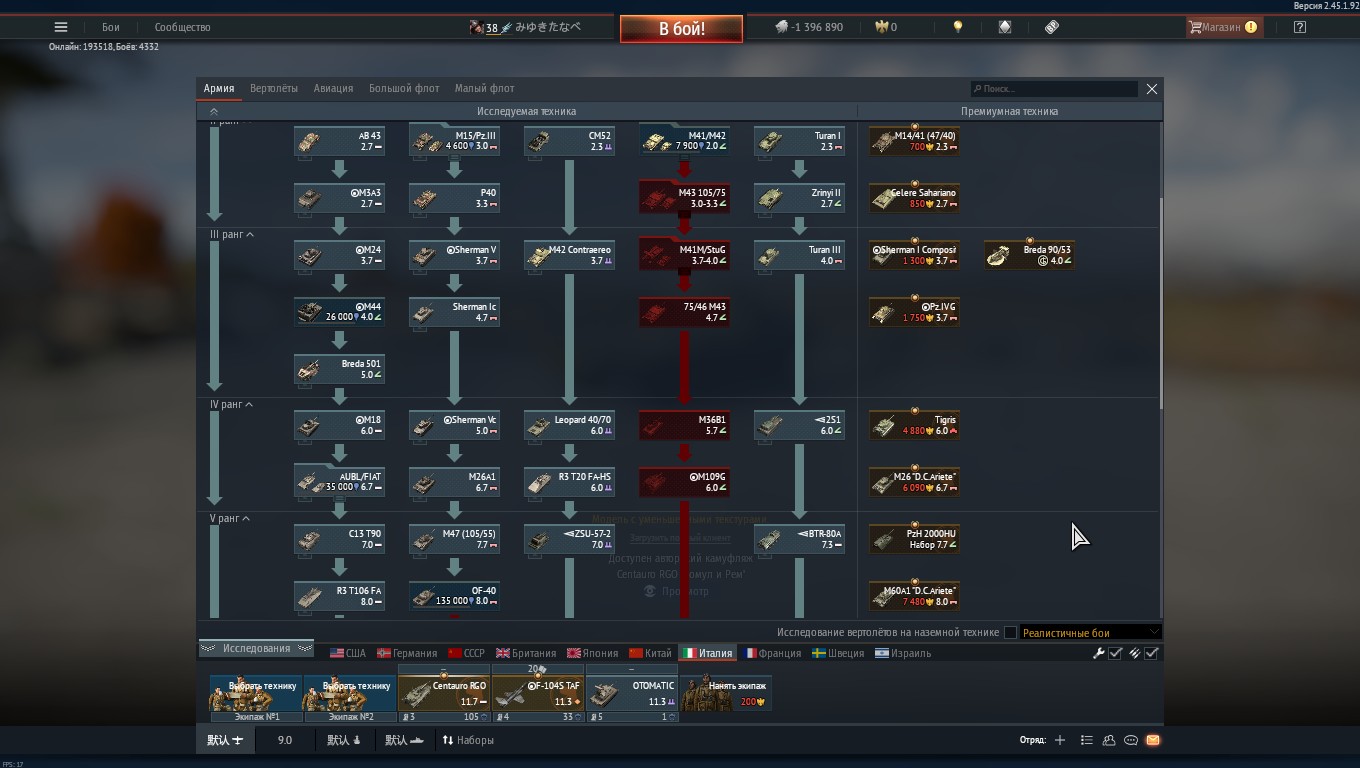Open the contacts people icon
1360x768 pixels.
coord(1108,740)
